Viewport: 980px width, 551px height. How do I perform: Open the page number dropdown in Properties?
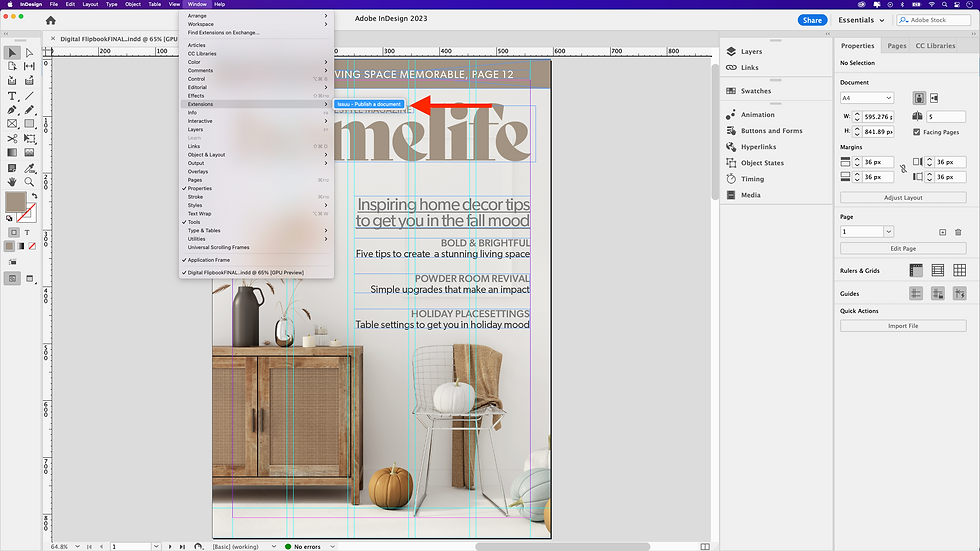click(888, 232)
